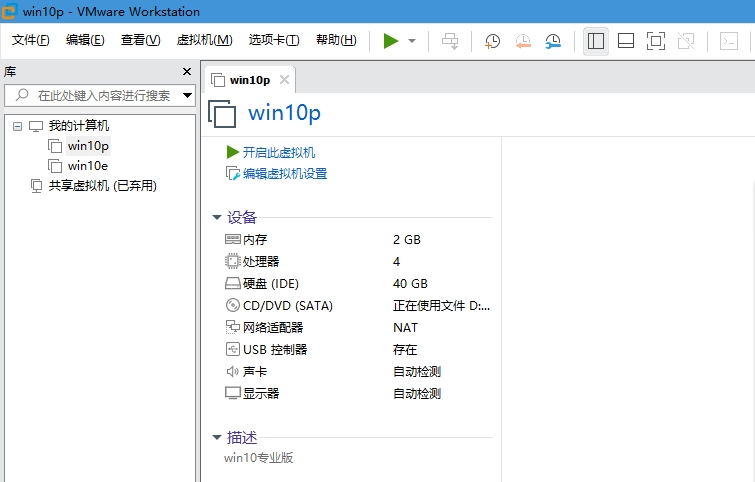Image resolution: width=755 pixels, height=482 pixels.
Task: Click the wrench icon beside 编辑虚拟机设置
Action: [x=233, y=173]
